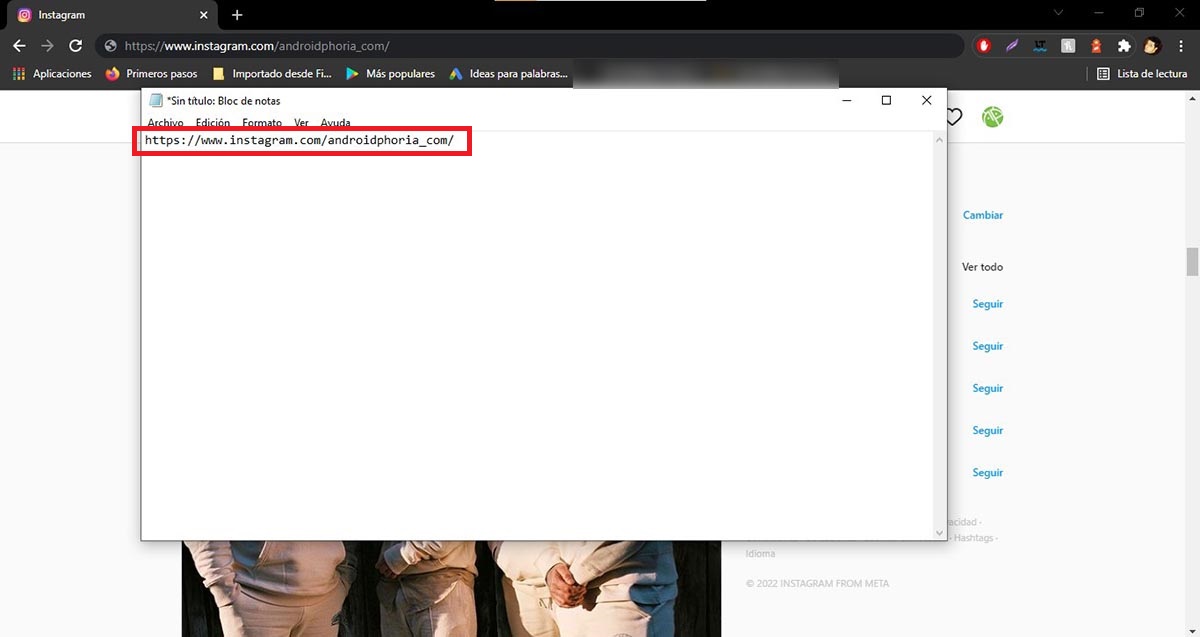The image size is (1200, 637).
Task: Open the Archivo menu in Notepad
Action: click(165, 123)
